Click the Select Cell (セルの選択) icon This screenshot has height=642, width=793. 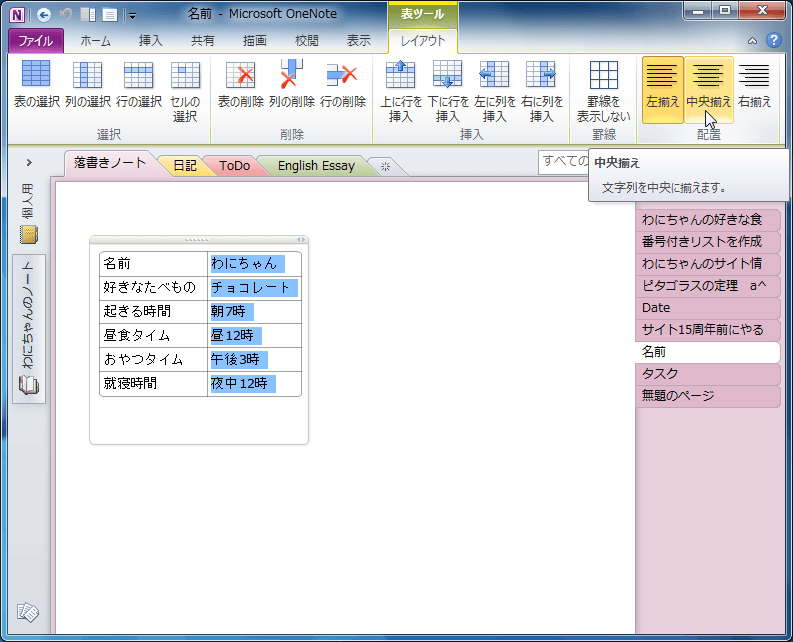[x=185, y=91]
